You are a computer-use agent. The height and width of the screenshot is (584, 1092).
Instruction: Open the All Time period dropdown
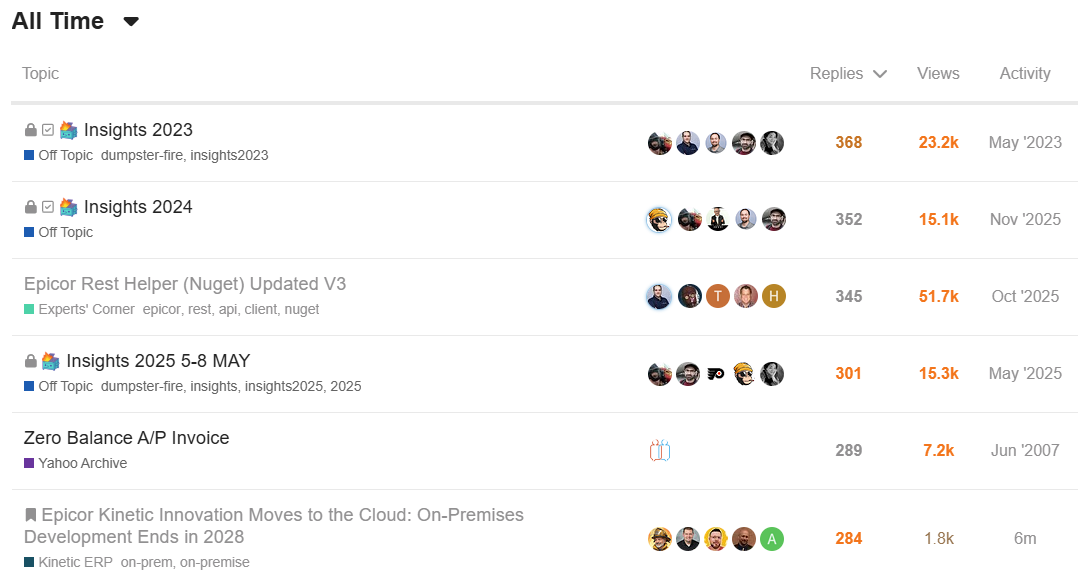(x=131, y=21)
